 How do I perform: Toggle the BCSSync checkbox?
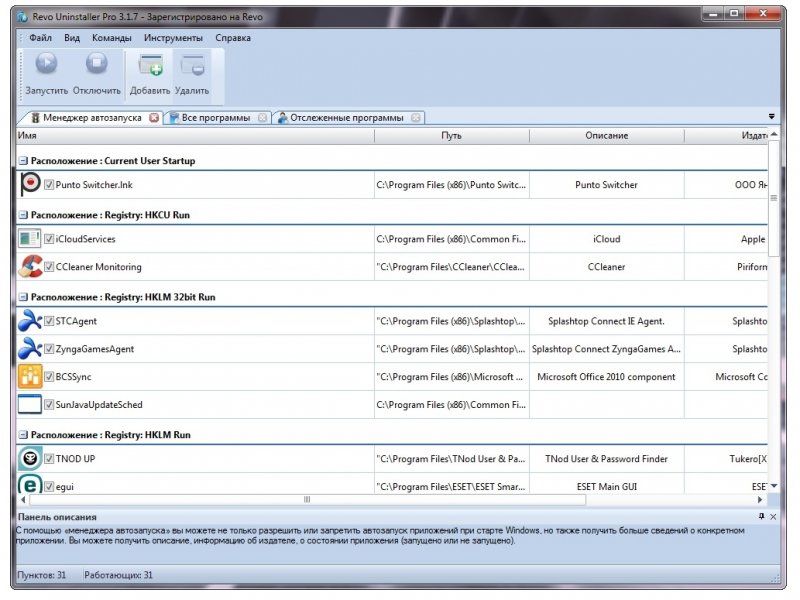point(49,377)
